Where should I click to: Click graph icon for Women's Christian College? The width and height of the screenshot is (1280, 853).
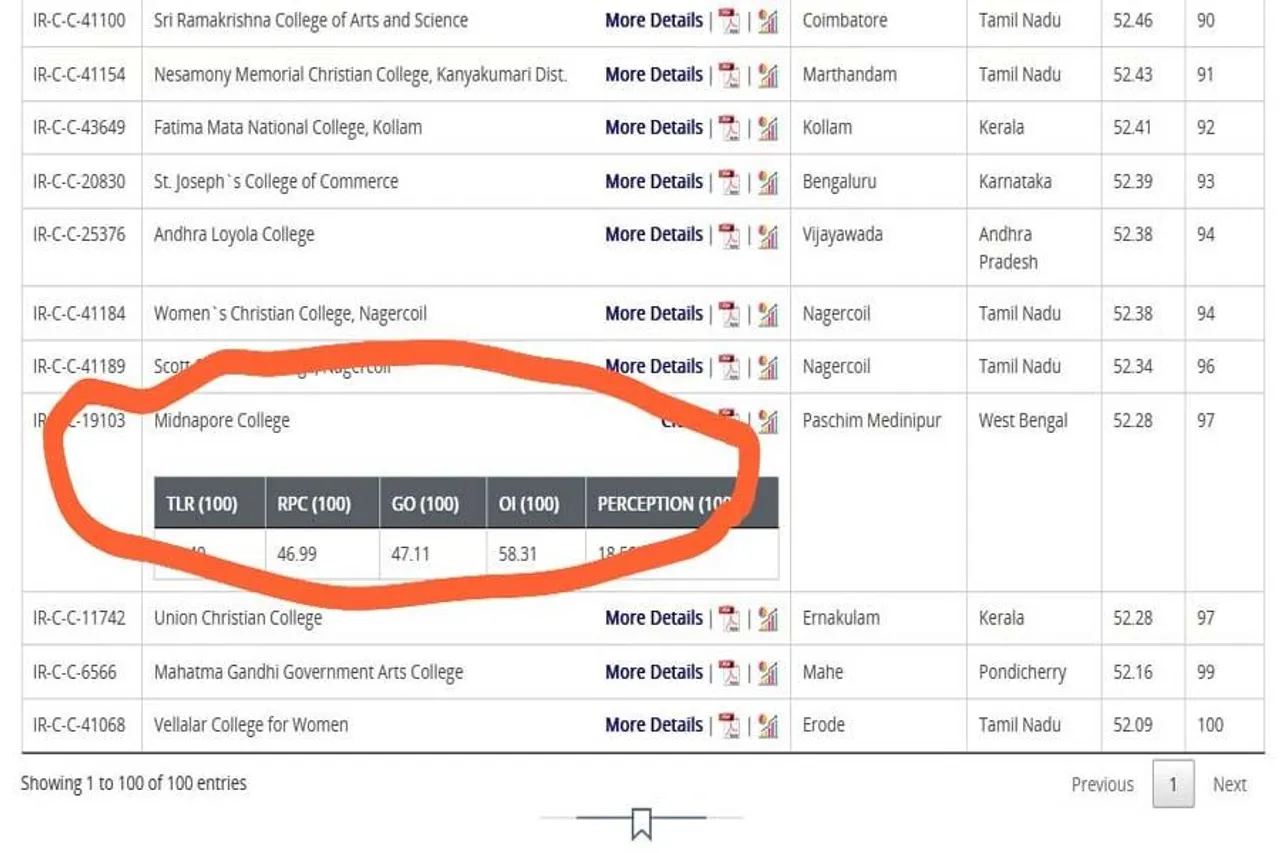pyautogui.click(x=767, y=314)
